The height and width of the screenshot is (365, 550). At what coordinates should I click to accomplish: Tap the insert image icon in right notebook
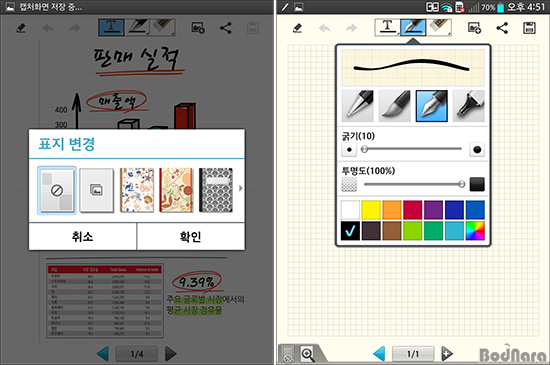click(474, 28)
